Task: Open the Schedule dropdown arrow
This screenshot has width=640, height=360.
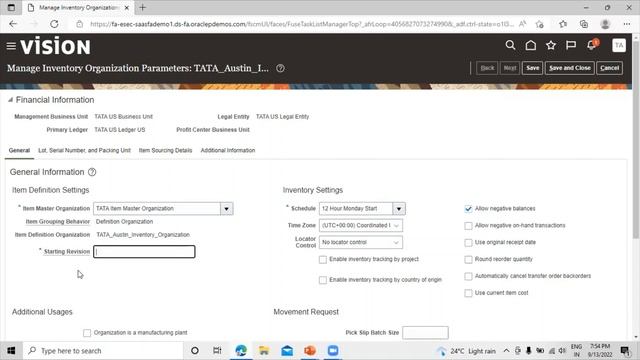Action: pos(399,209)
